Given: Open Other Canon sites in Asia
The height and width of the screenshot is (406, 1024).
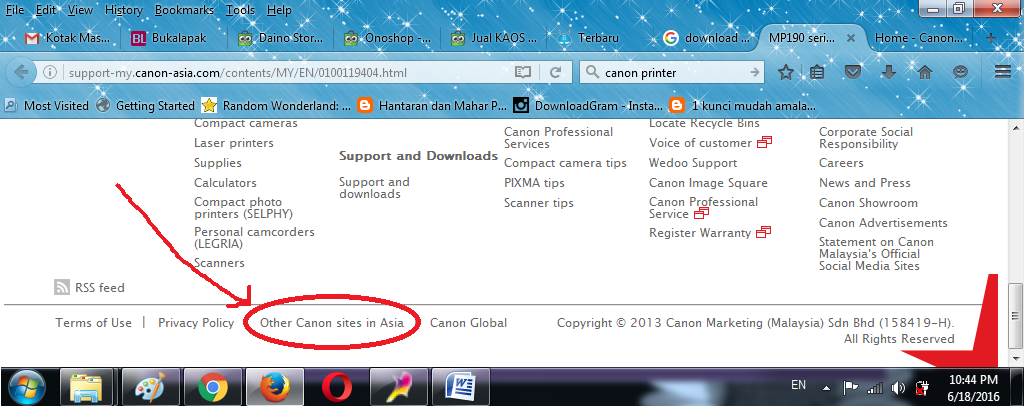Looking at the screenshot, I should pyautogui.click(x=332, y=322).
